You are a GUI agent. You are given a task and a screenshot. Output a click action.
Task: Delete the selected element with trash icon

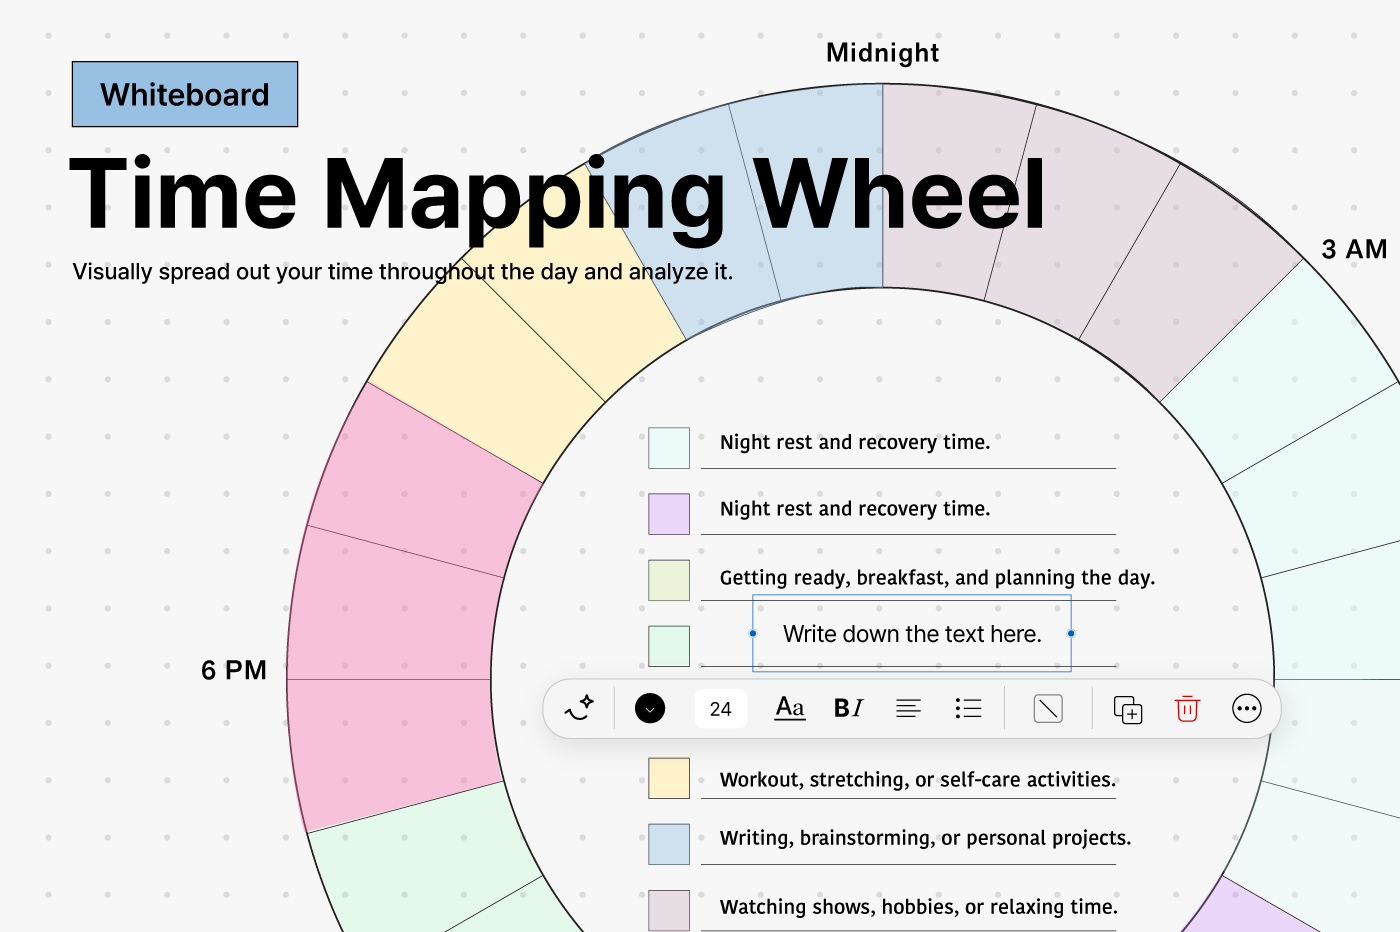pos(1187,709)
